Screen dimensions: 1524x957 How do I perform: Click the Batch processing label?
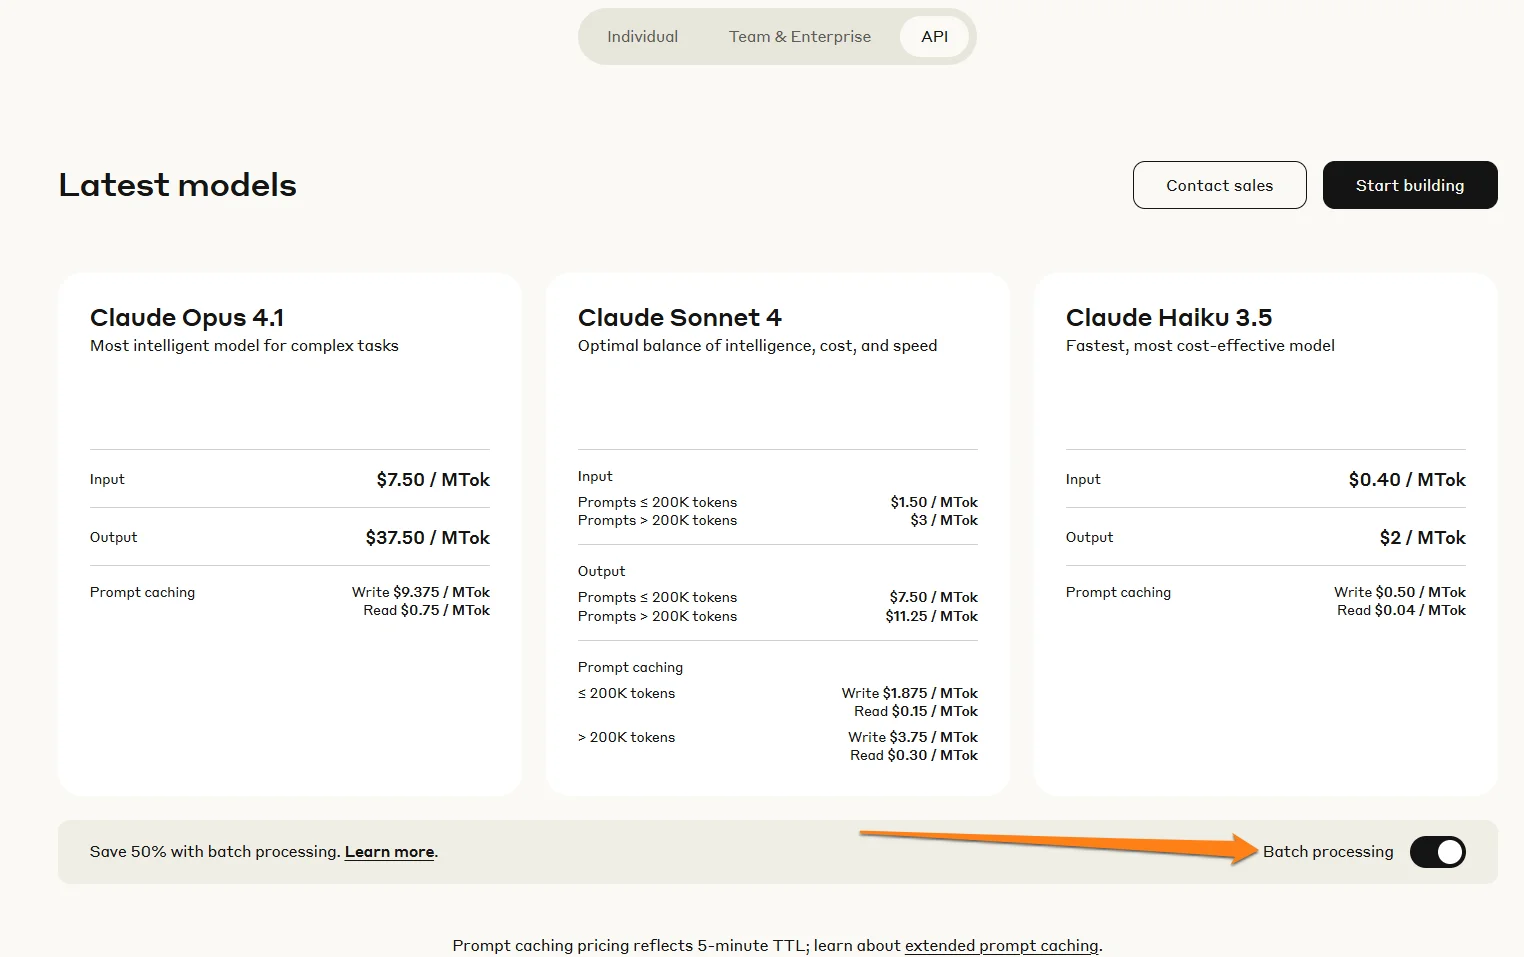coord(1328,852)
